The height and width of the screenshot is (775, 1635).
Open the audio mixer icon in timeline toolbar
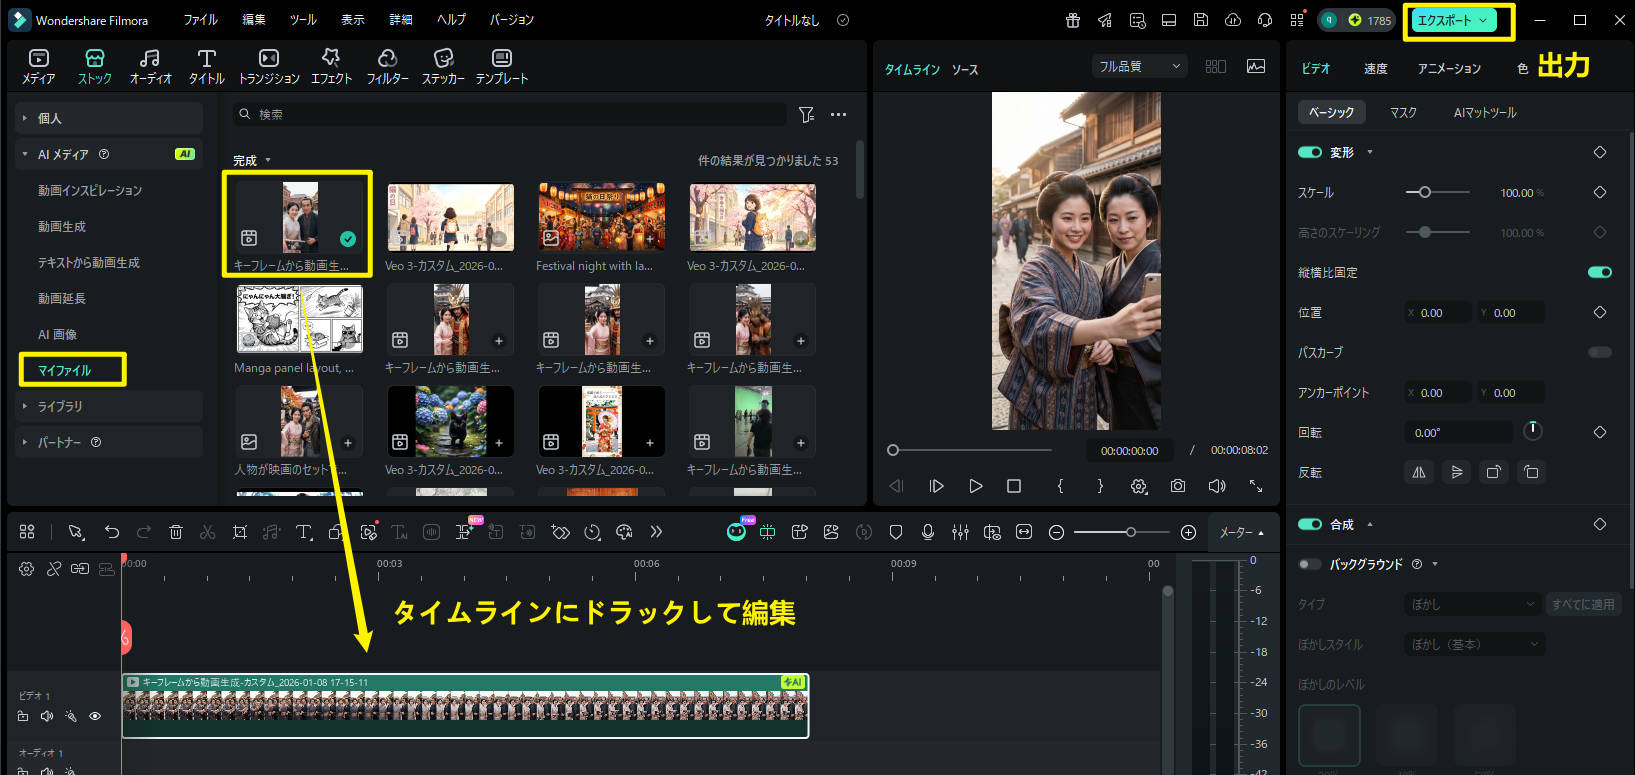(960, 532)
